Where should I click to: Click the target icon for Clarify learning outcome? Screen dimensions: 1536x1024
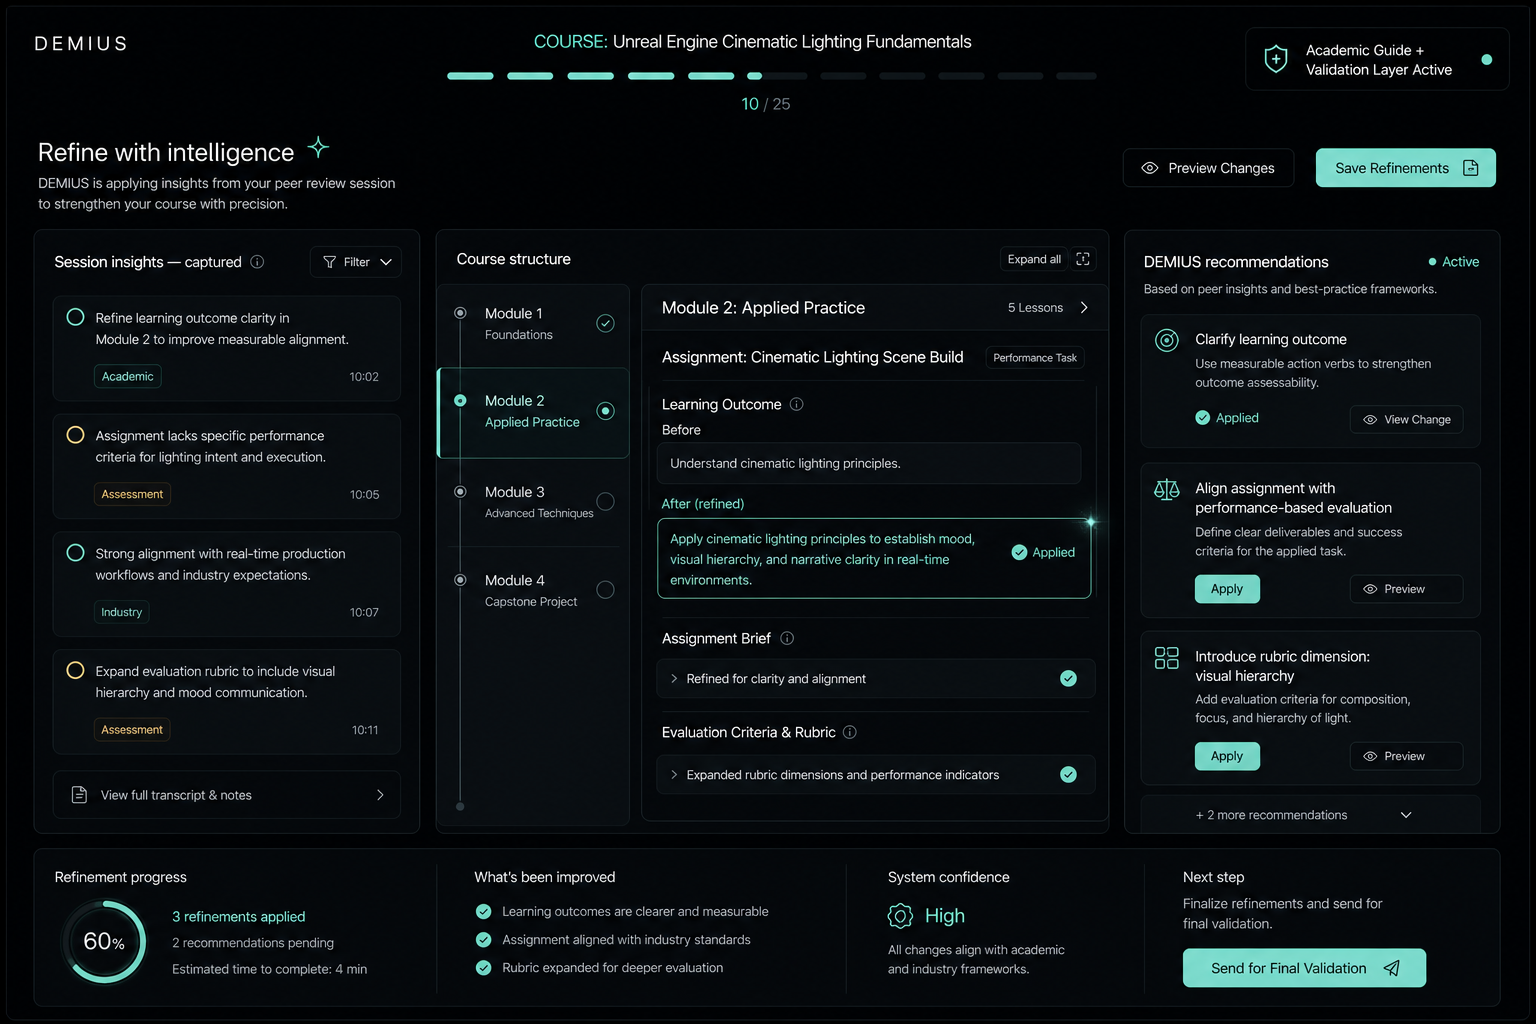(x=1167, y=340)
